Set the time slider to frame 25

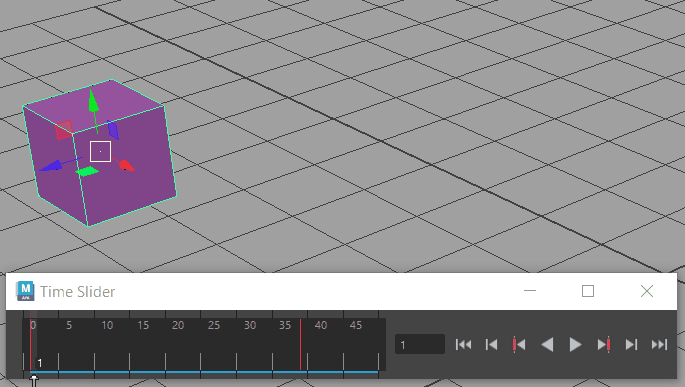[x=201, y=345]
